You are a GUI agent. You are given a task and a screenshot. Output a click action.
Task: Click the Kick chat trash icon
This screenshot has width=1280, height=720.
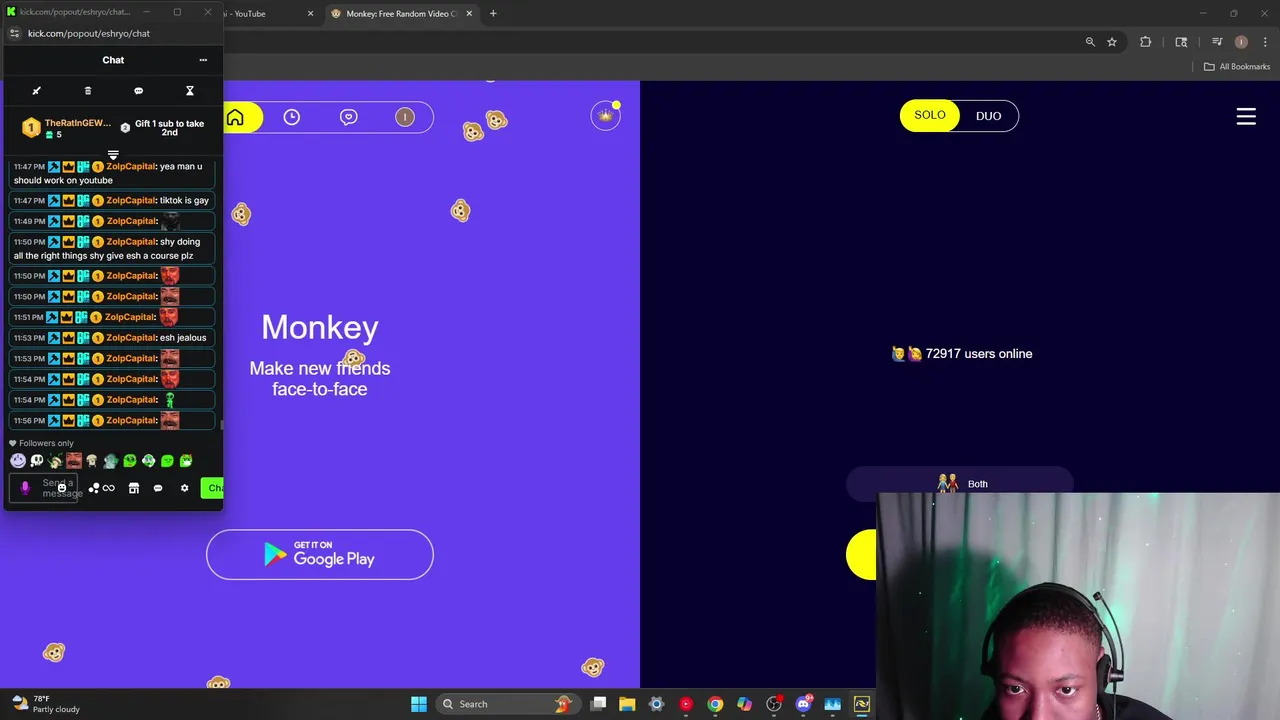click(87, 91)
